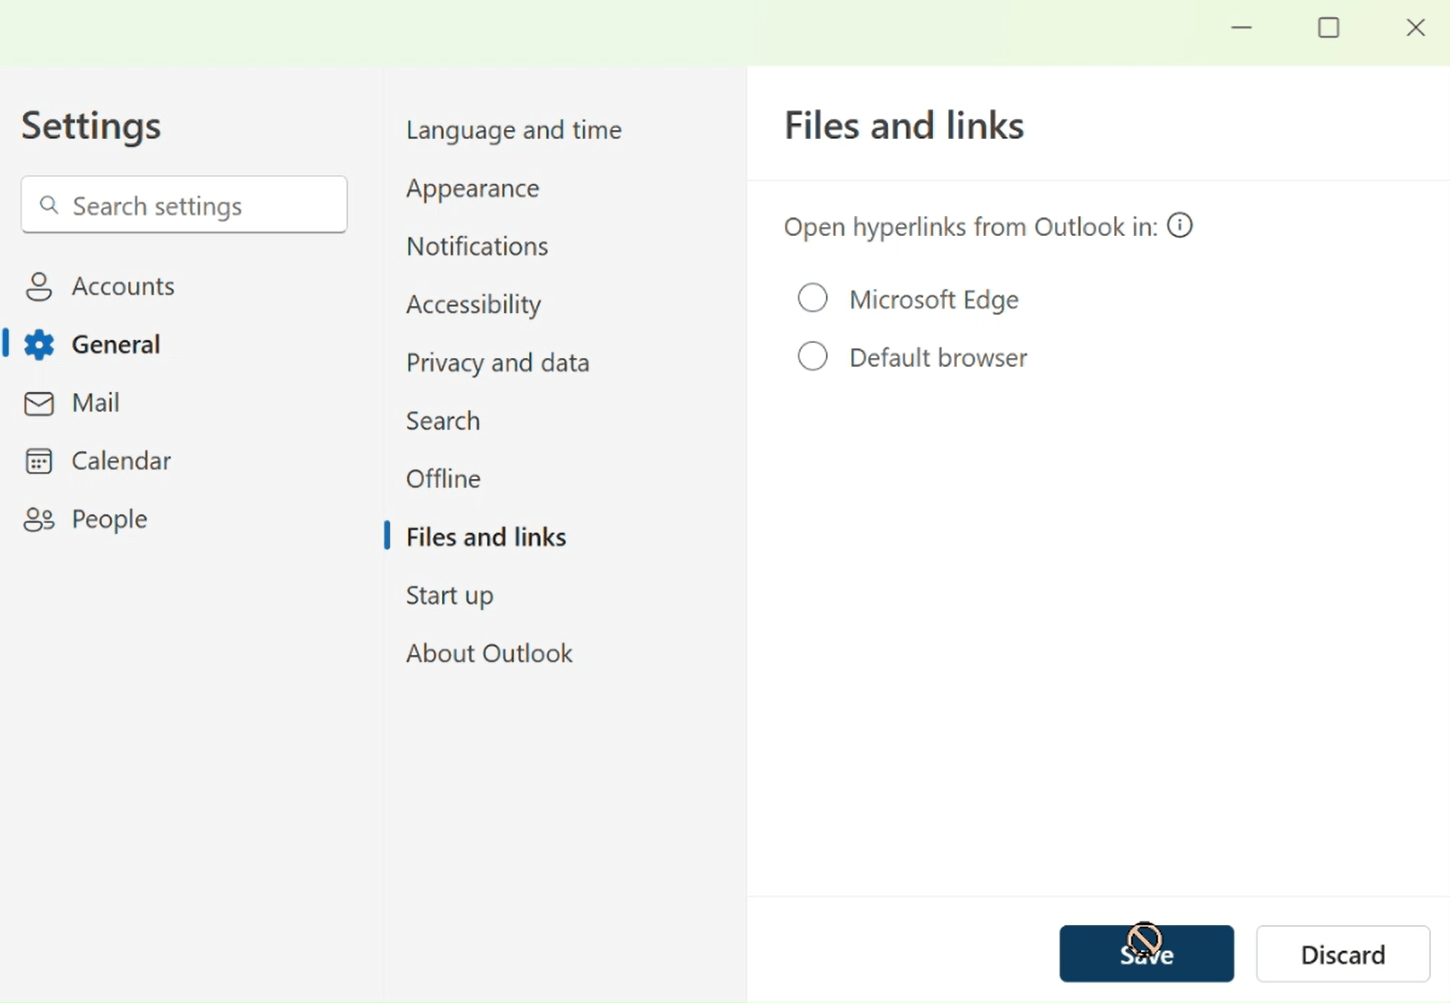Open the Language and time settings
1450x1003 pixels.
click(x=513, y=130)
